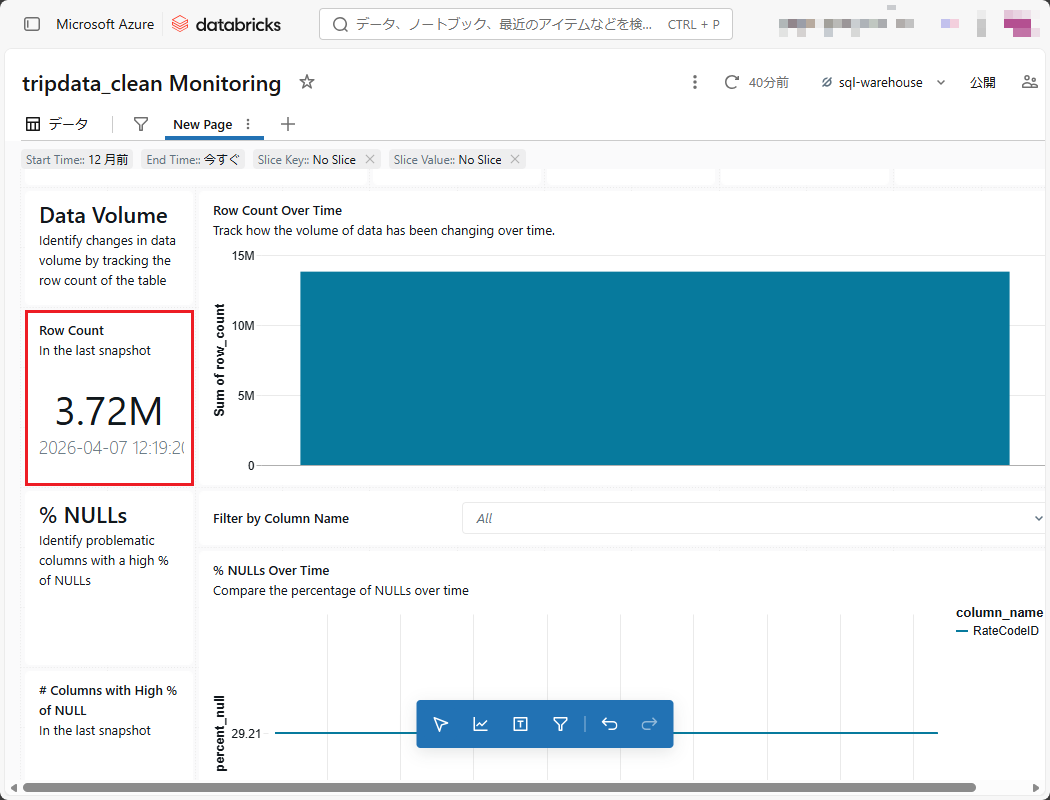
Task: Toggle the sidebar menu icon
Action: pyautogui.click(x=32, y=24)
